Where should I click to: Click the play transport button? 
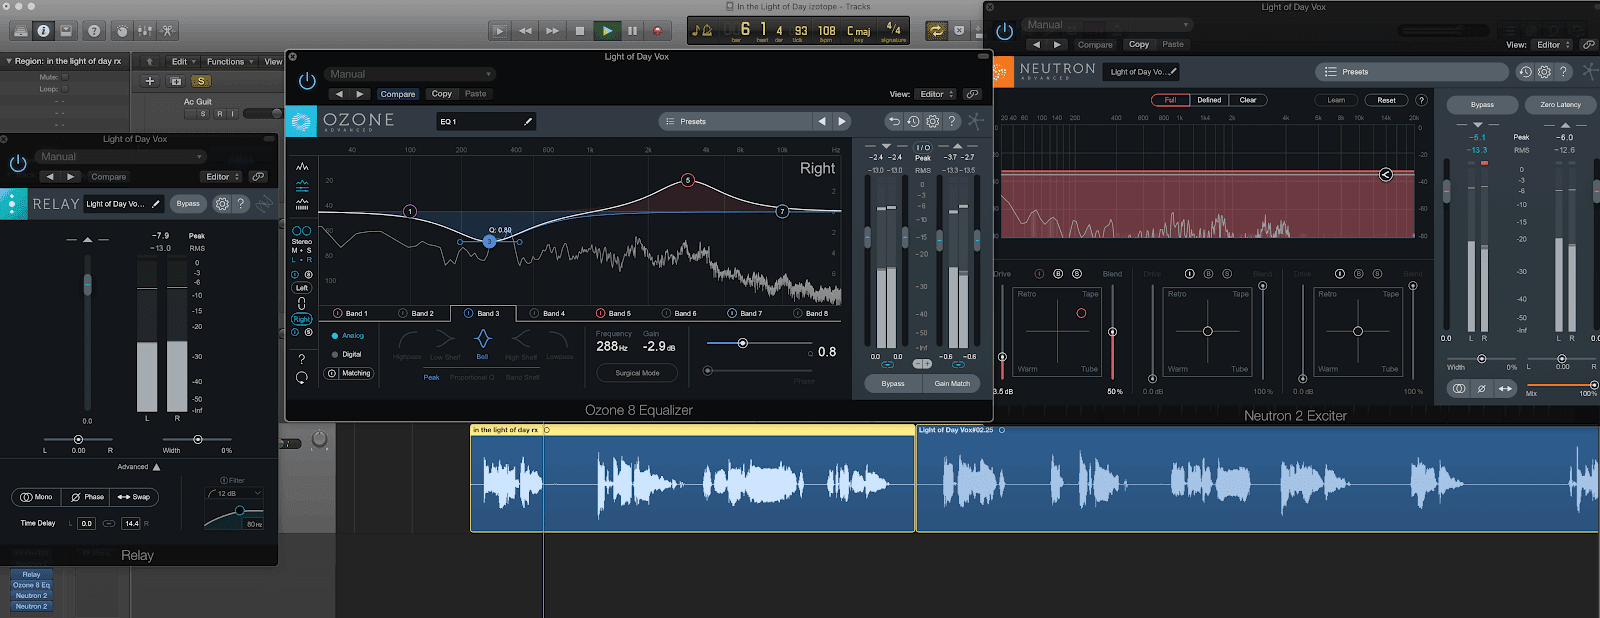pyautogui.click(x=606, y=31)
